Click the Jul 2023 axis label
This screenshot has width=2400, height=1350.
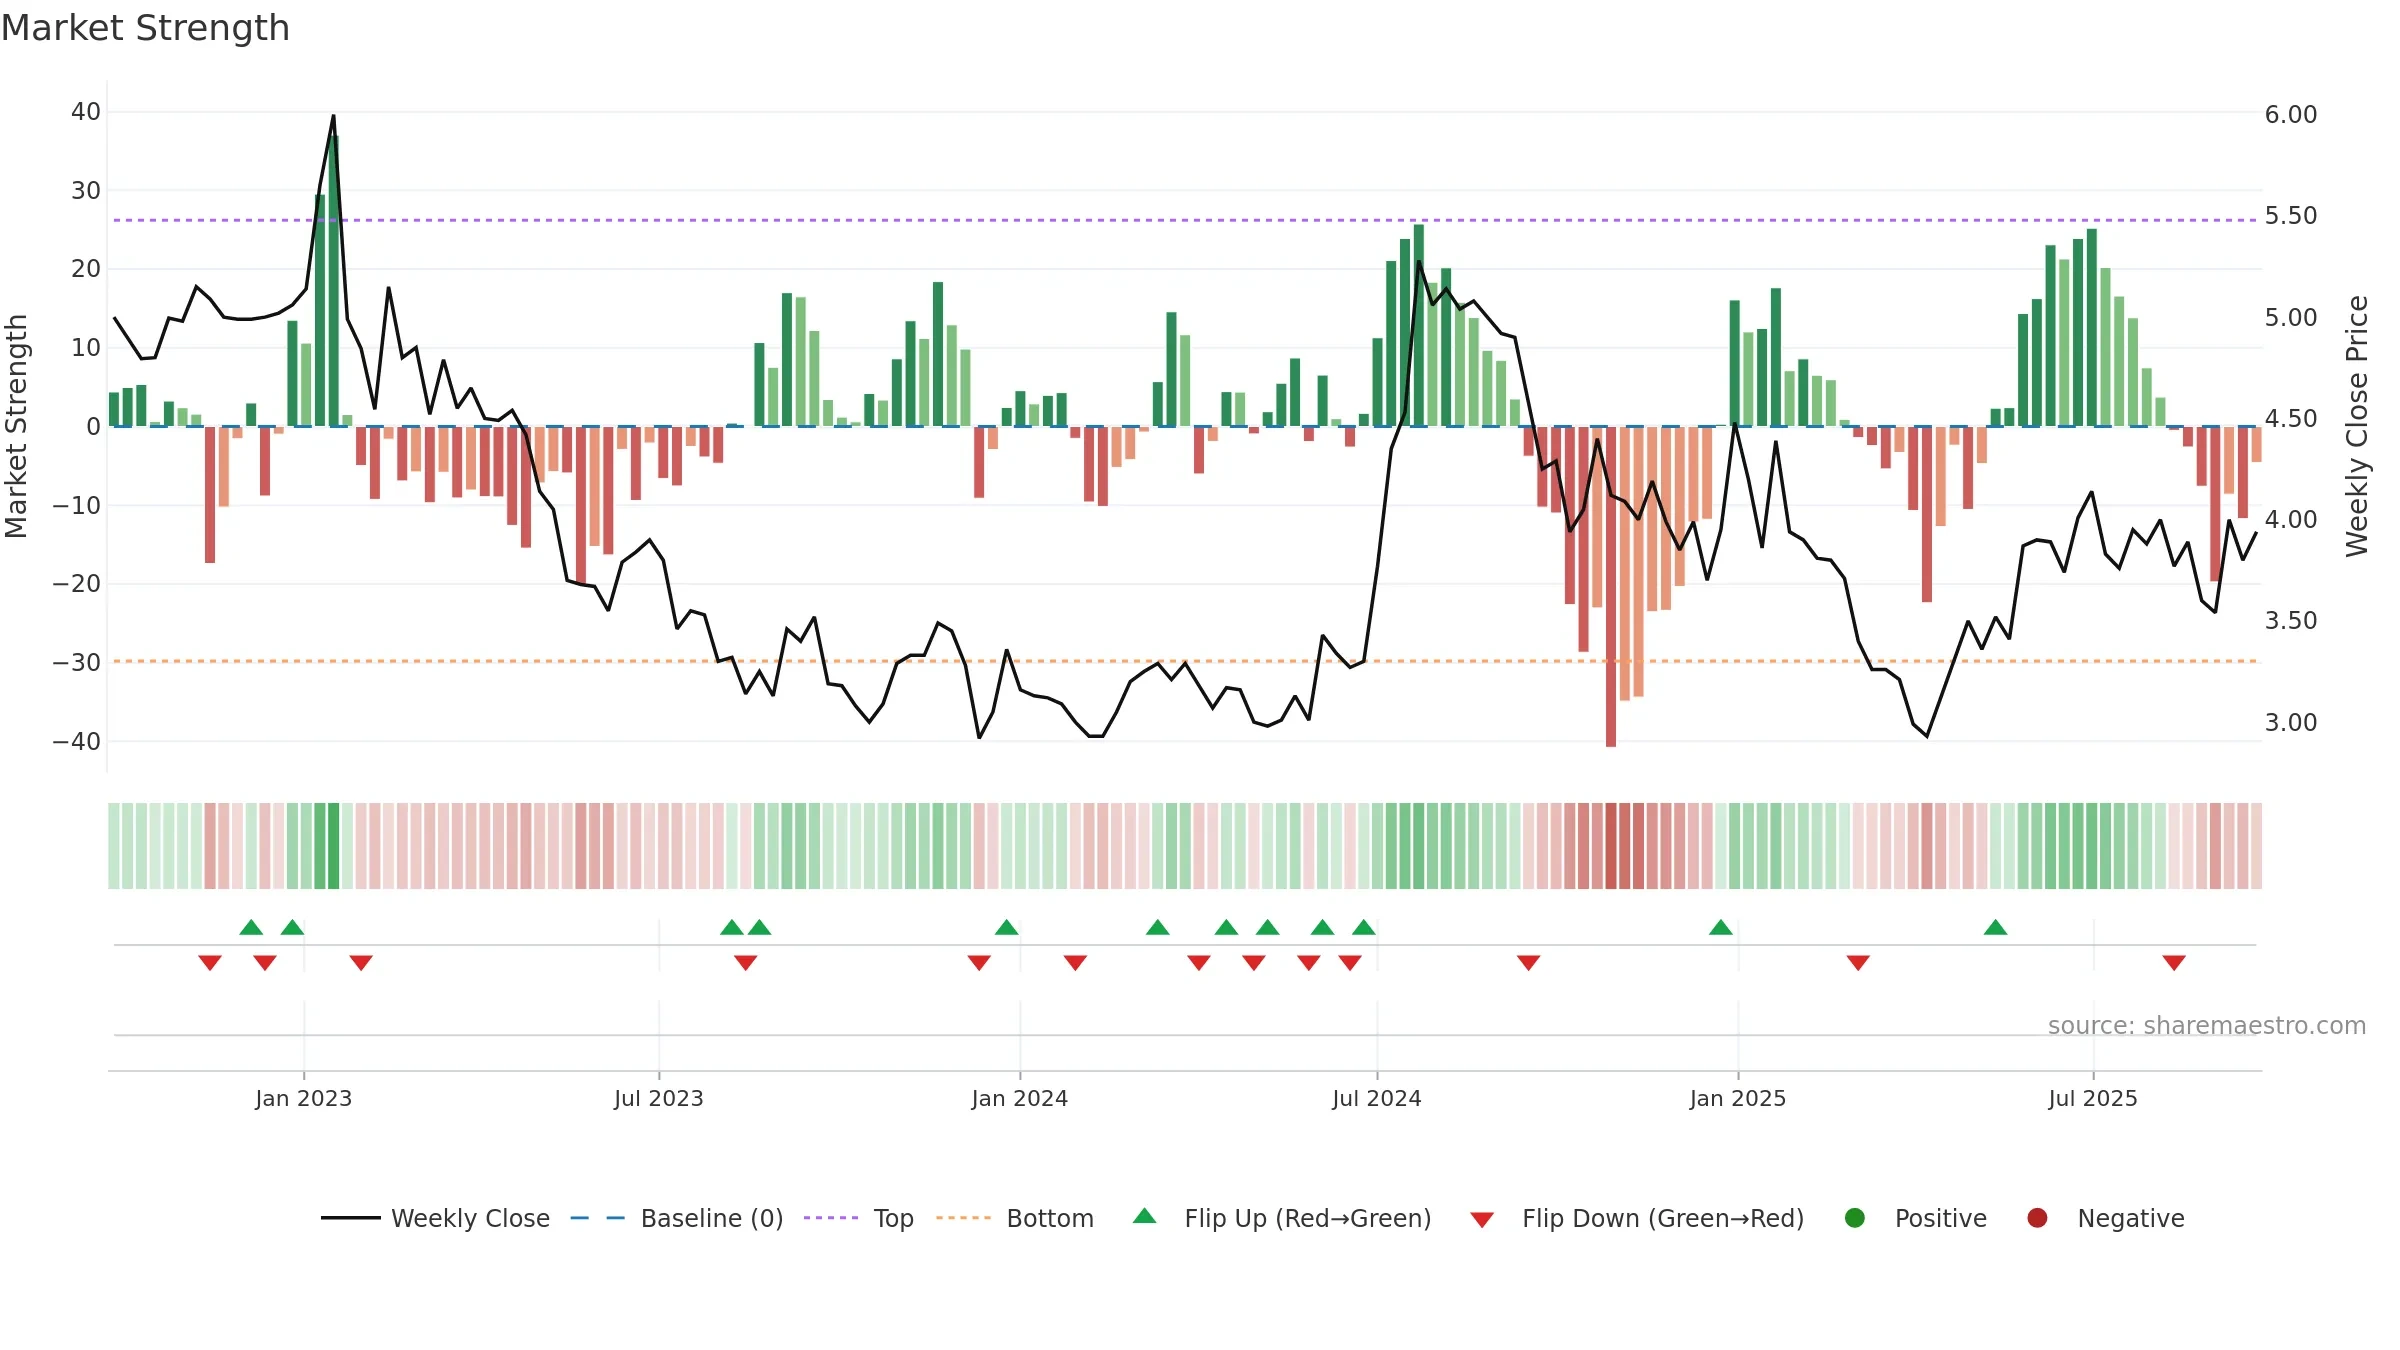tap(659, 1098)
